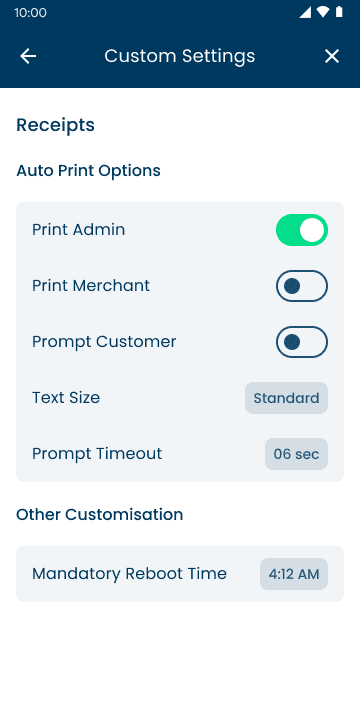The height and width of the screenshot is (720, 360).
Task: Open the 4:12 AM reboot time picker
Action: point(294,574)
